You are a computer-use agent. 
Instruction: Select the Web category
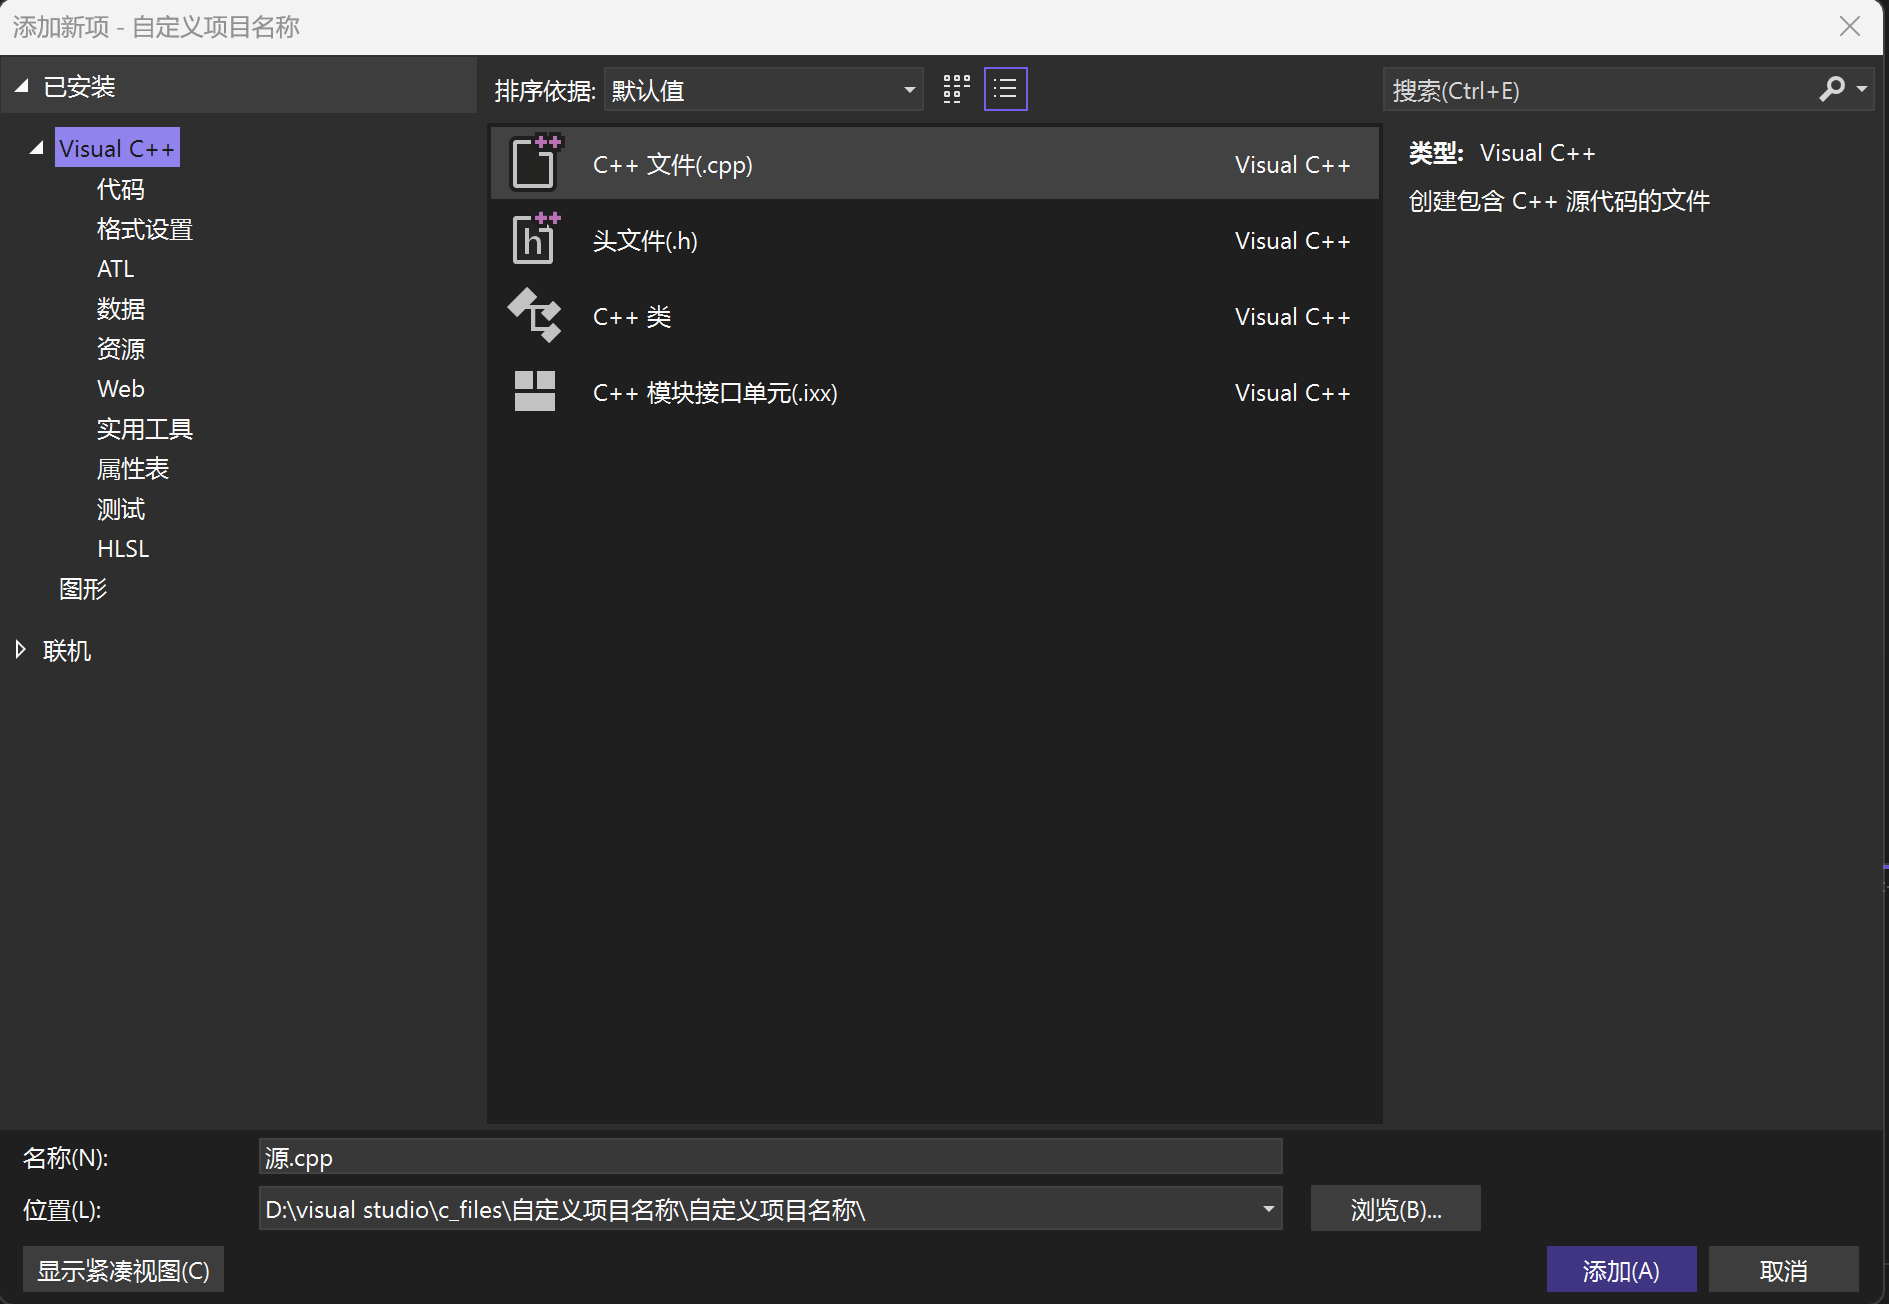click(x=121, y=389)
